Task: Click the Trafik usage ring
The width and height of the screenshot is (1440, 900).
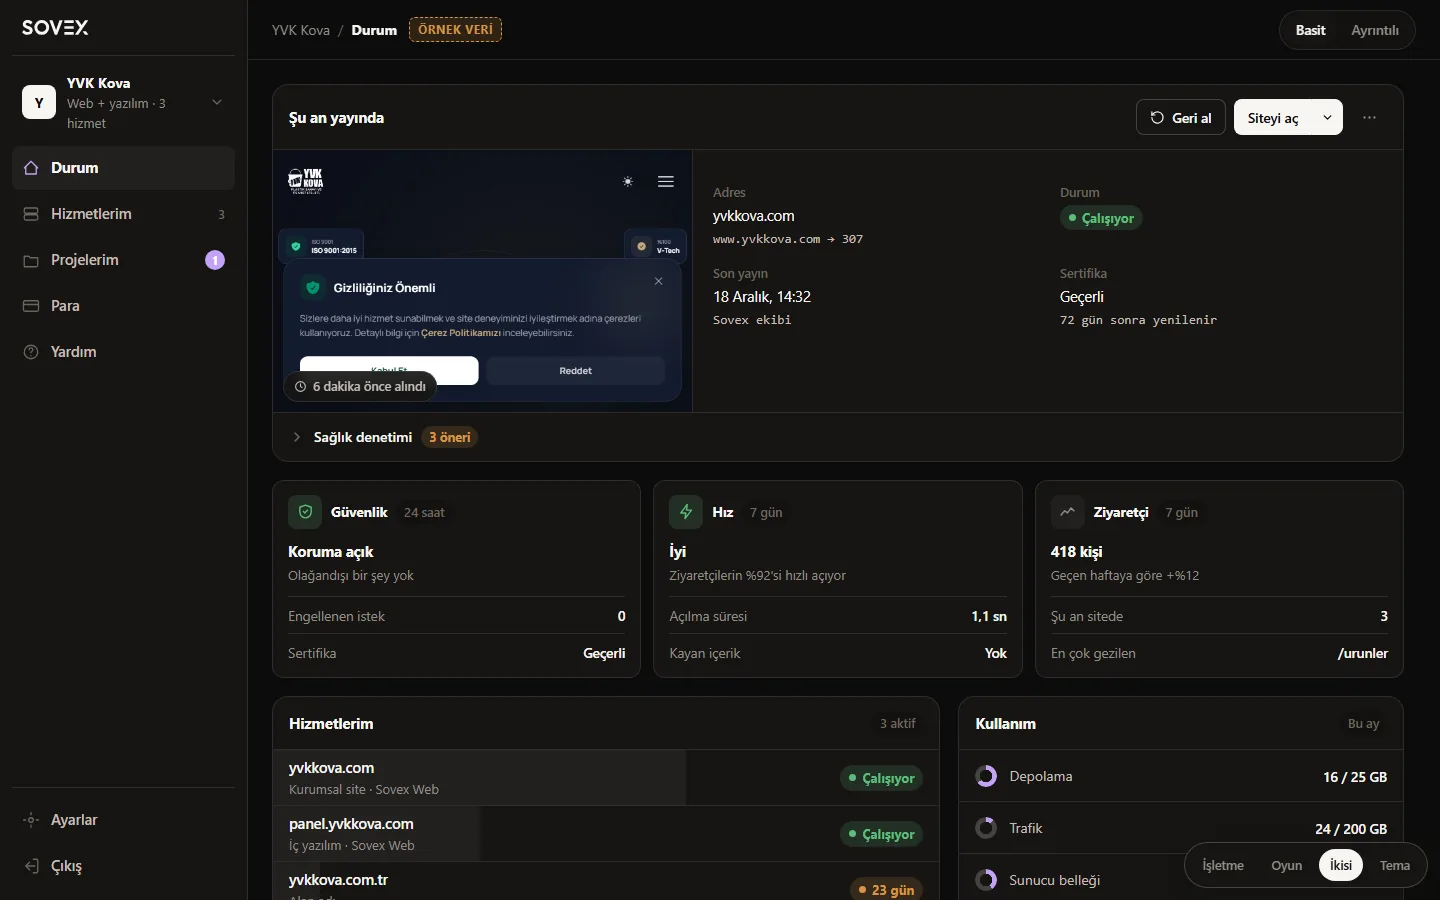Action: [986, 828]
